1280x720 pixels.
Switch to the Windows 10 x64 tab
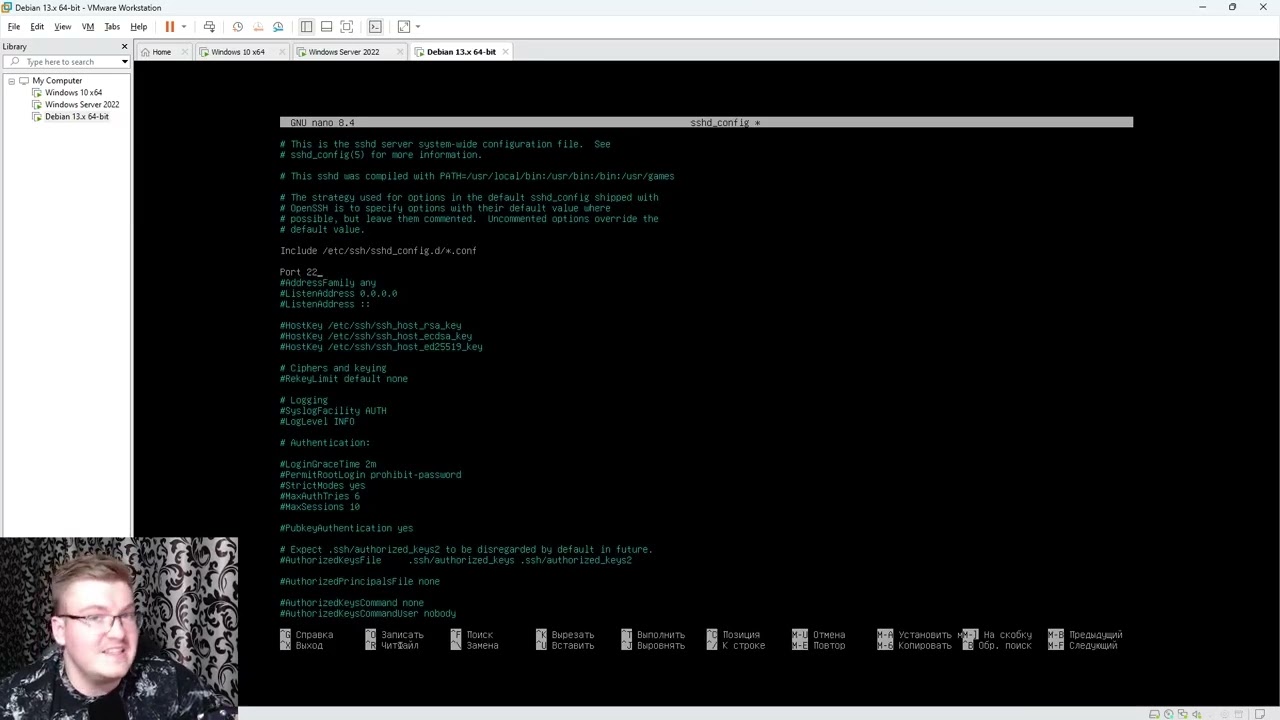point(238,52)
